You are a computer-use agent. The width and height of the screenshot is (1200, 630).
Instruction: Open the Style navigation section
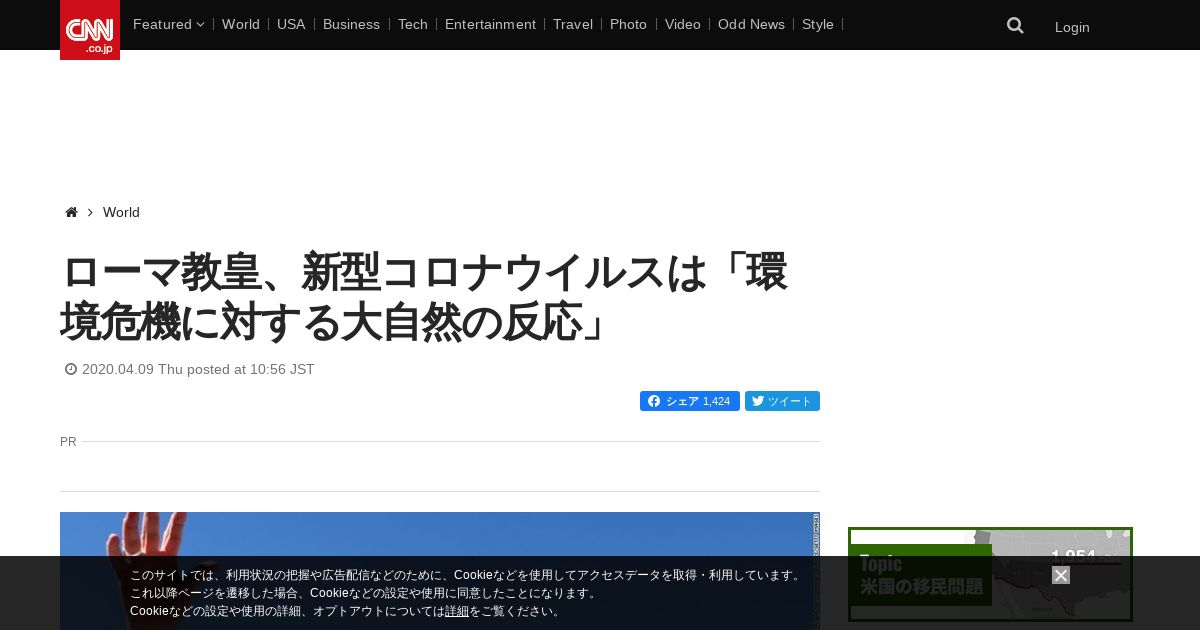click(x=818, y=24)
